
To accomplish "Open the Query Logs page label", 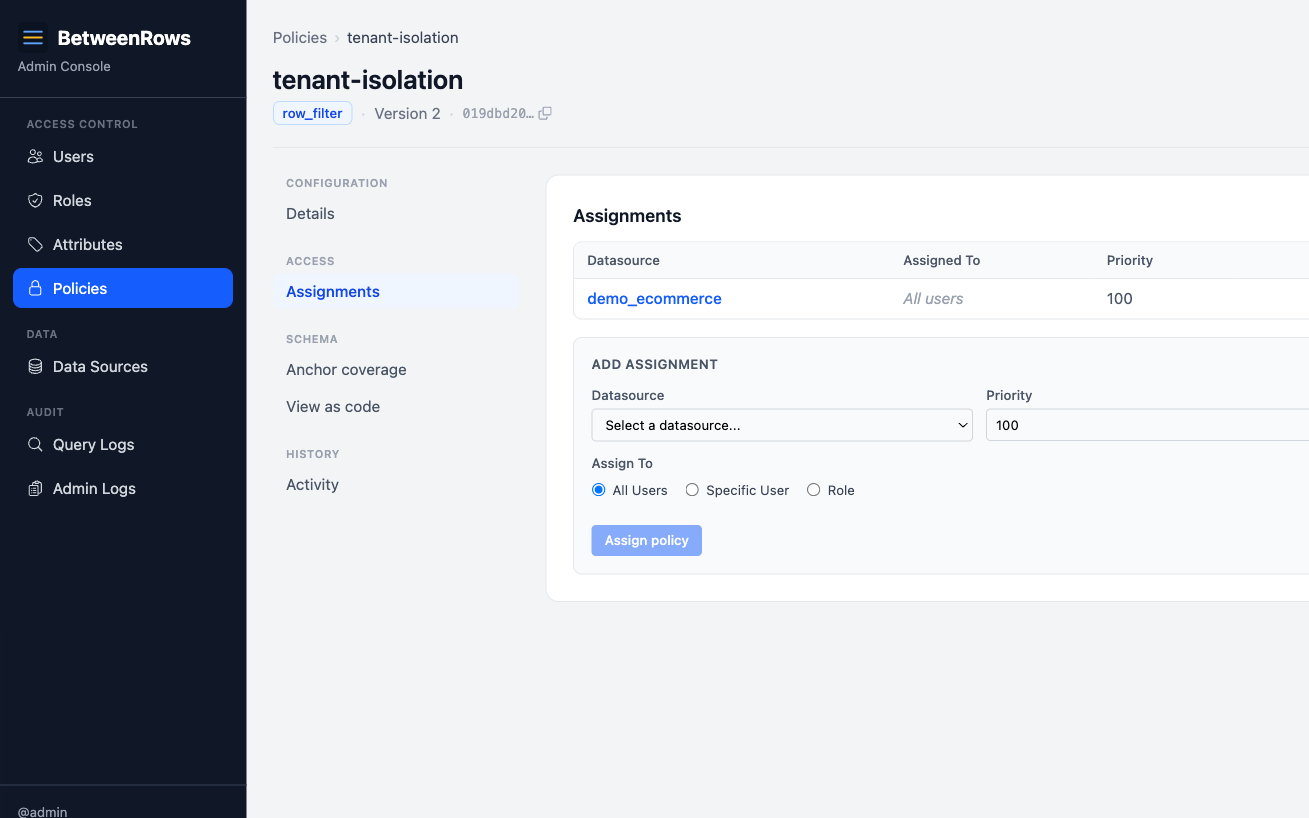I will pyautogui.click(x=94, y=445).
